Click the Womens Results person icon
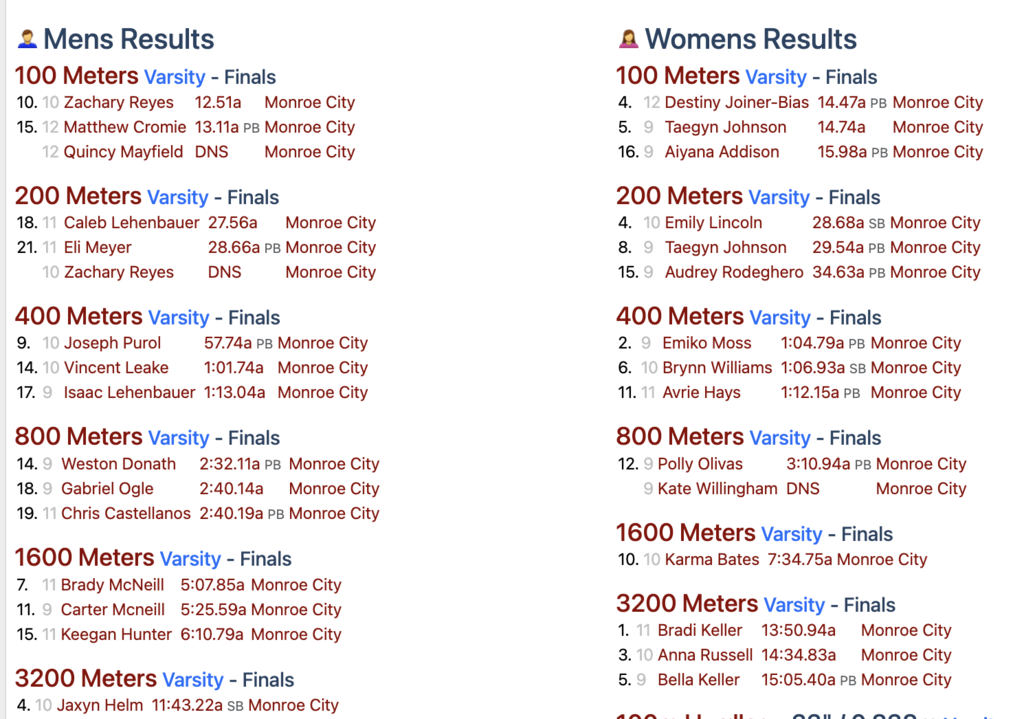1024x719 pixels. click(628, 40)
